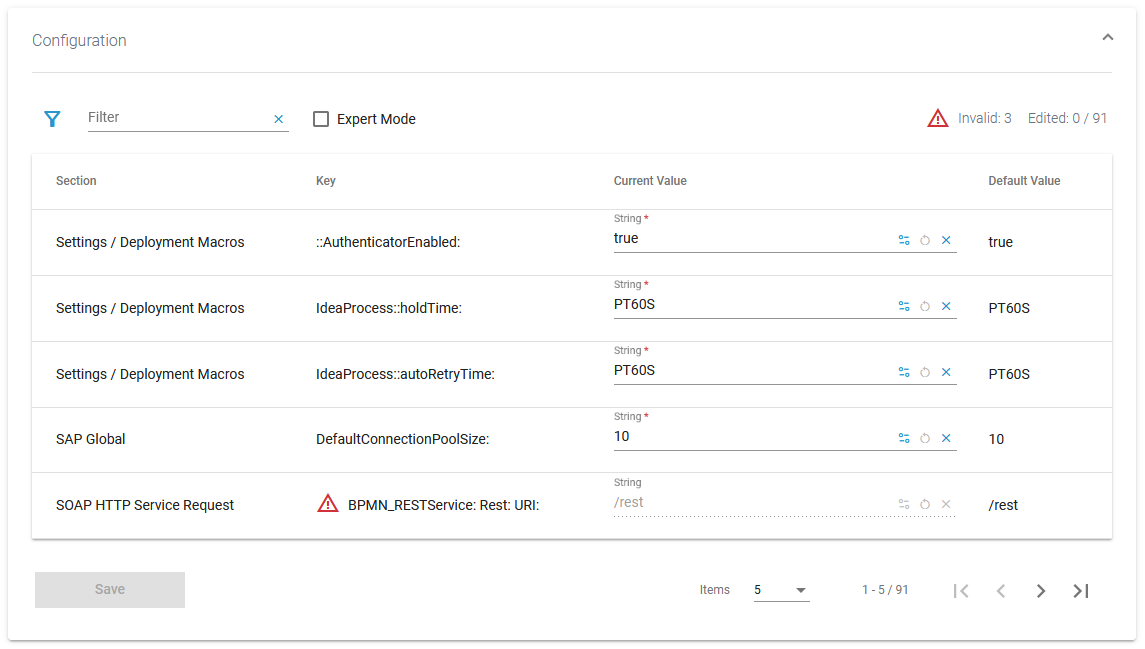Open the Items per page dropdown

[781, 590]
